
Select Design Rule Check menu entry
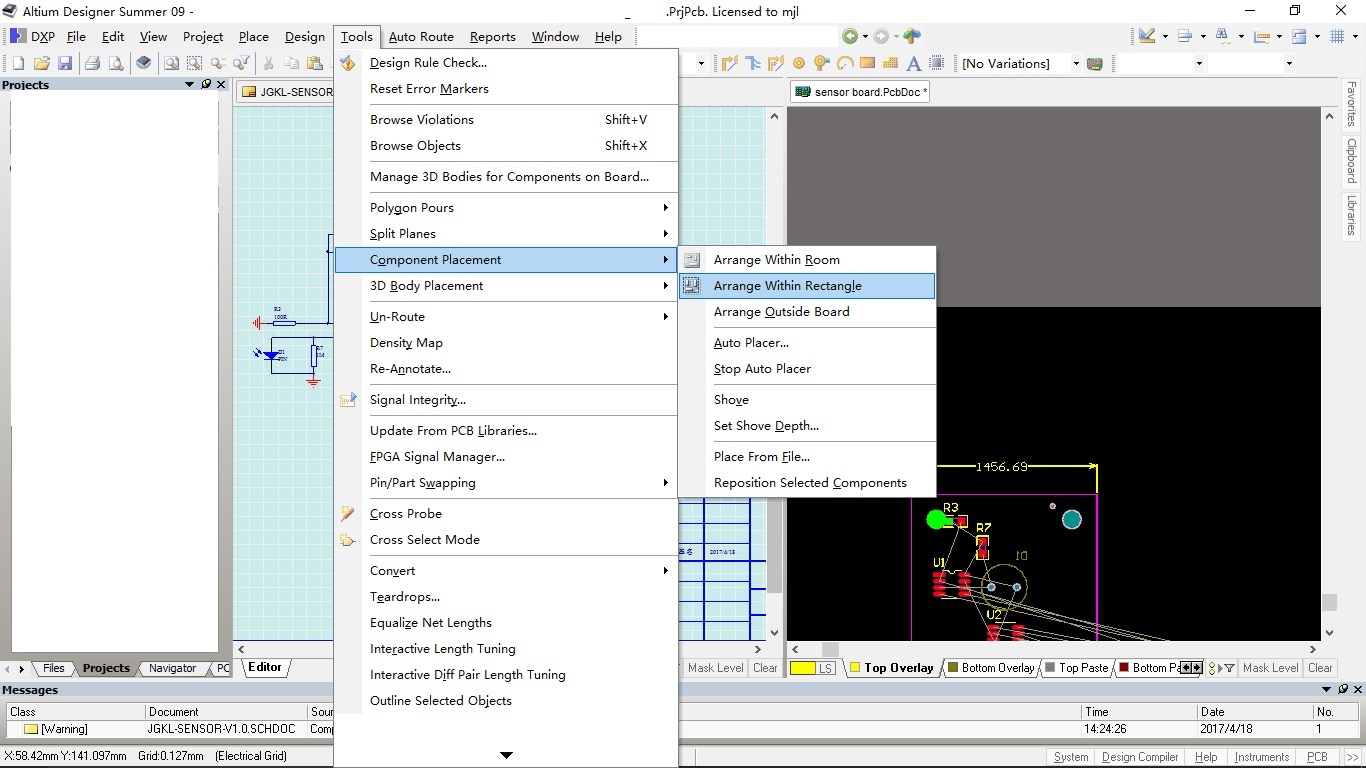(x=507, y=63)
